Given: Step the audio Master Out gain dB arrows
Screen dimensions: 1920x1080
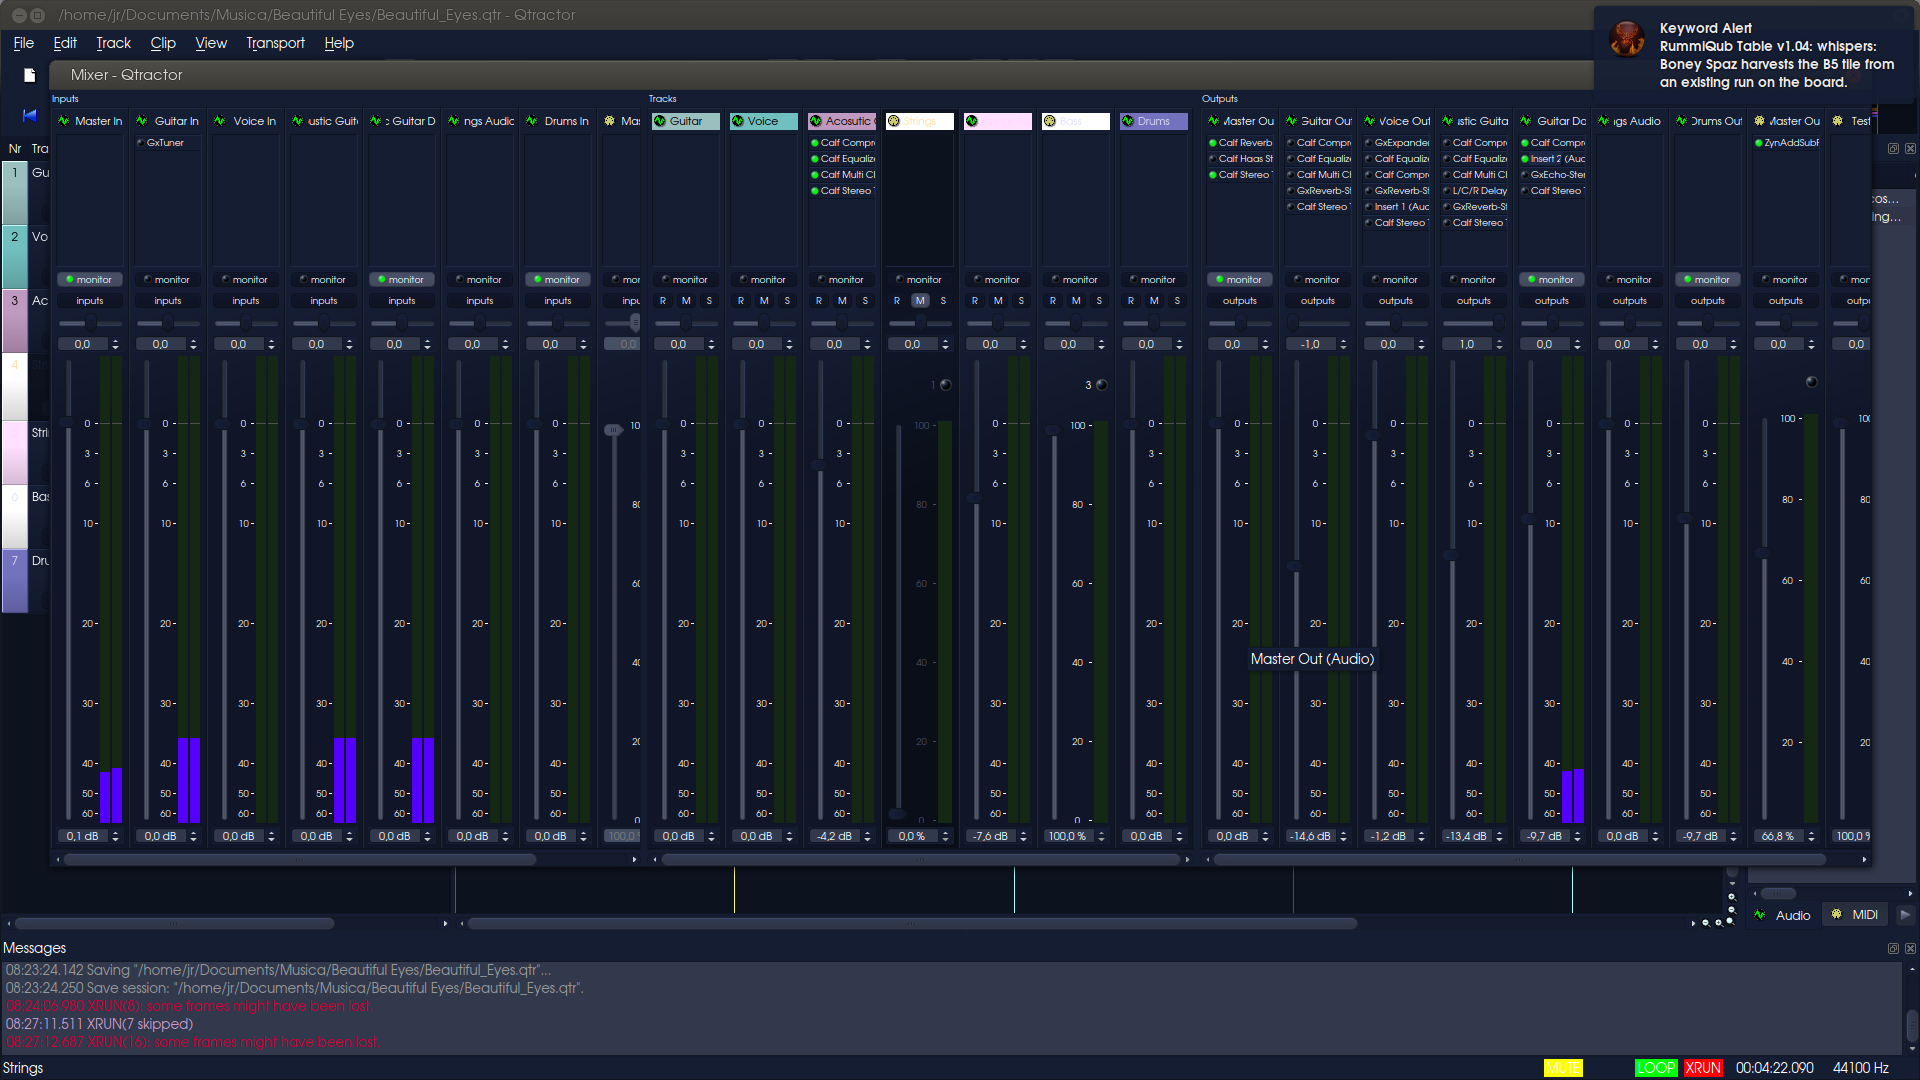Looking at the screenshot, I should [1265, 836].
